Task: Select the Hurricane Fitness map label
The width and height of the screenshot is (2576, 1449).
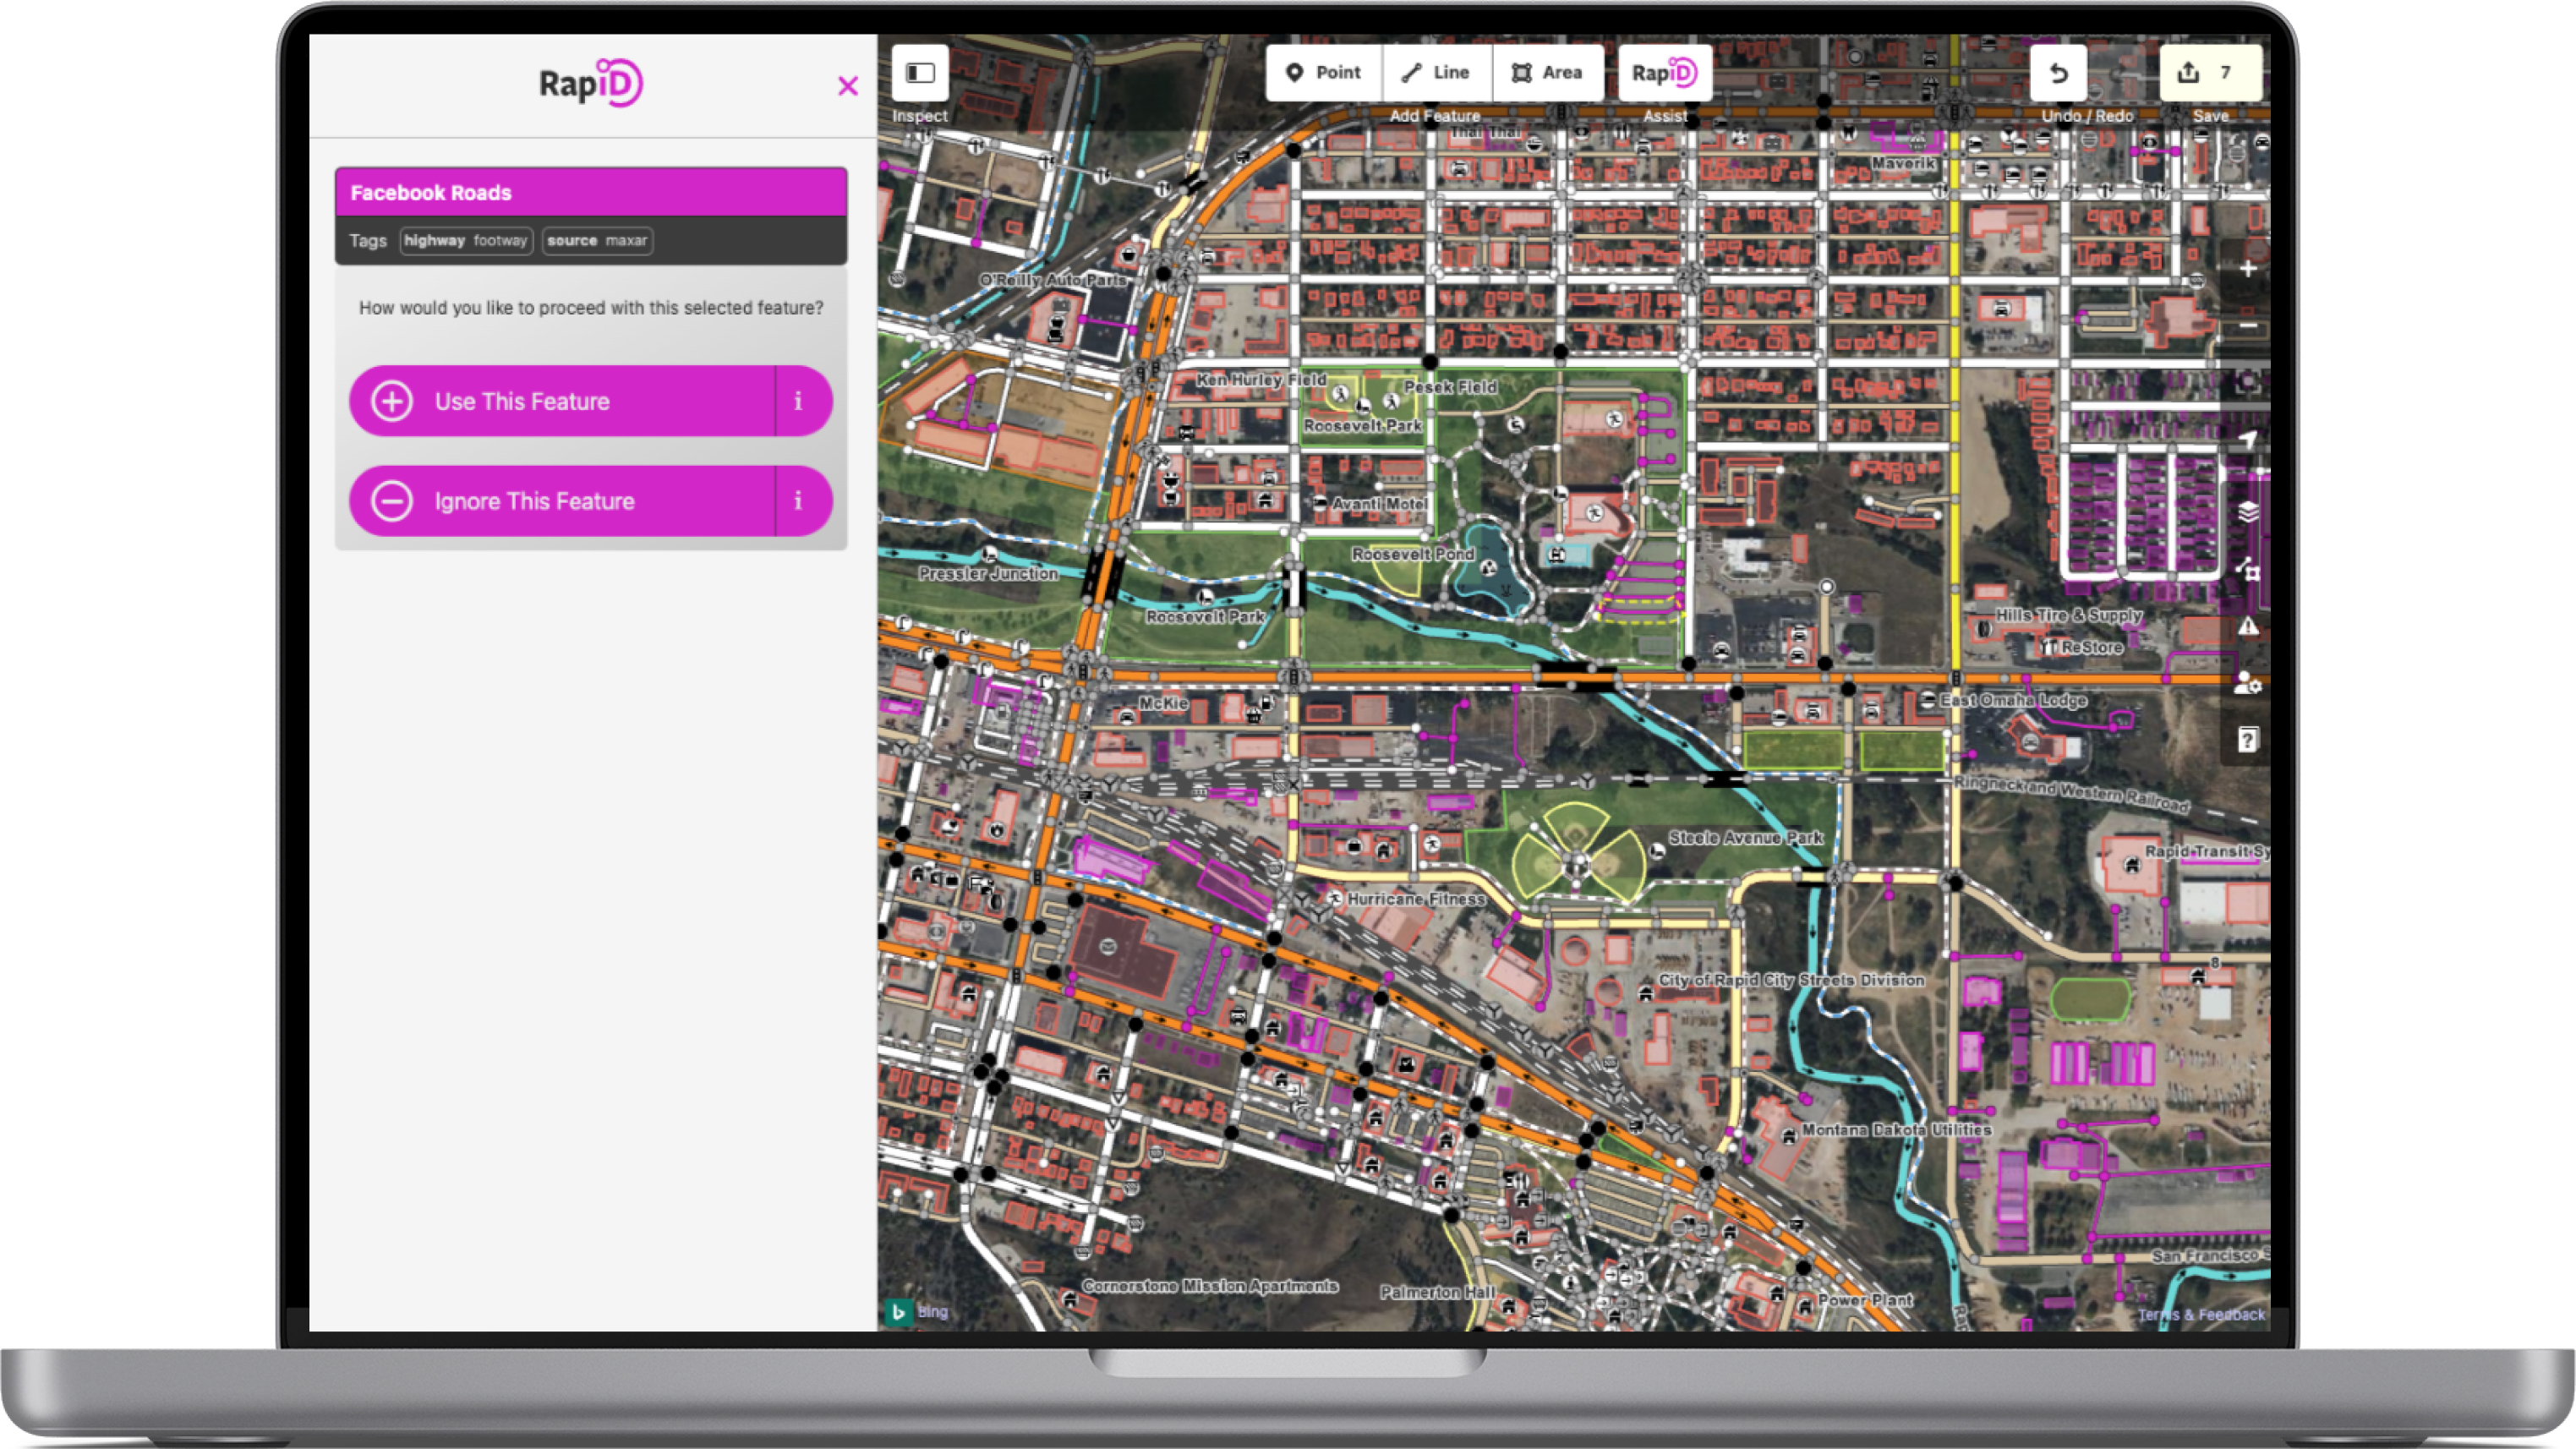Action: coord(1416,899)
